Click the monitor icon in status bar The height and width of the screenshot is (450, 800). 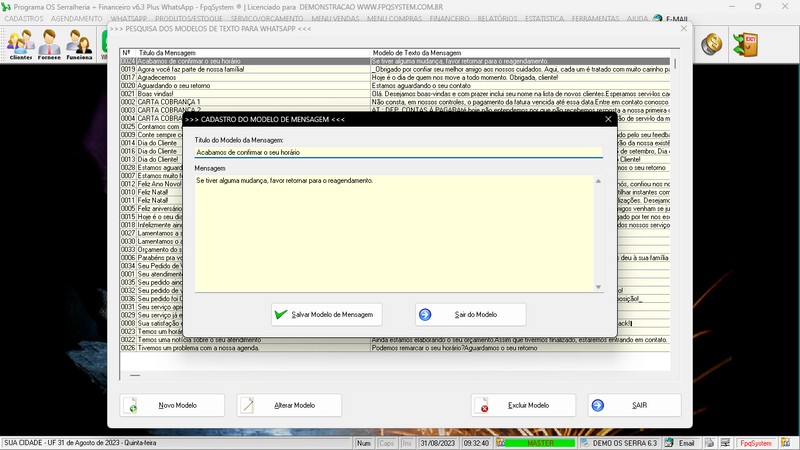tap(725, 443)
